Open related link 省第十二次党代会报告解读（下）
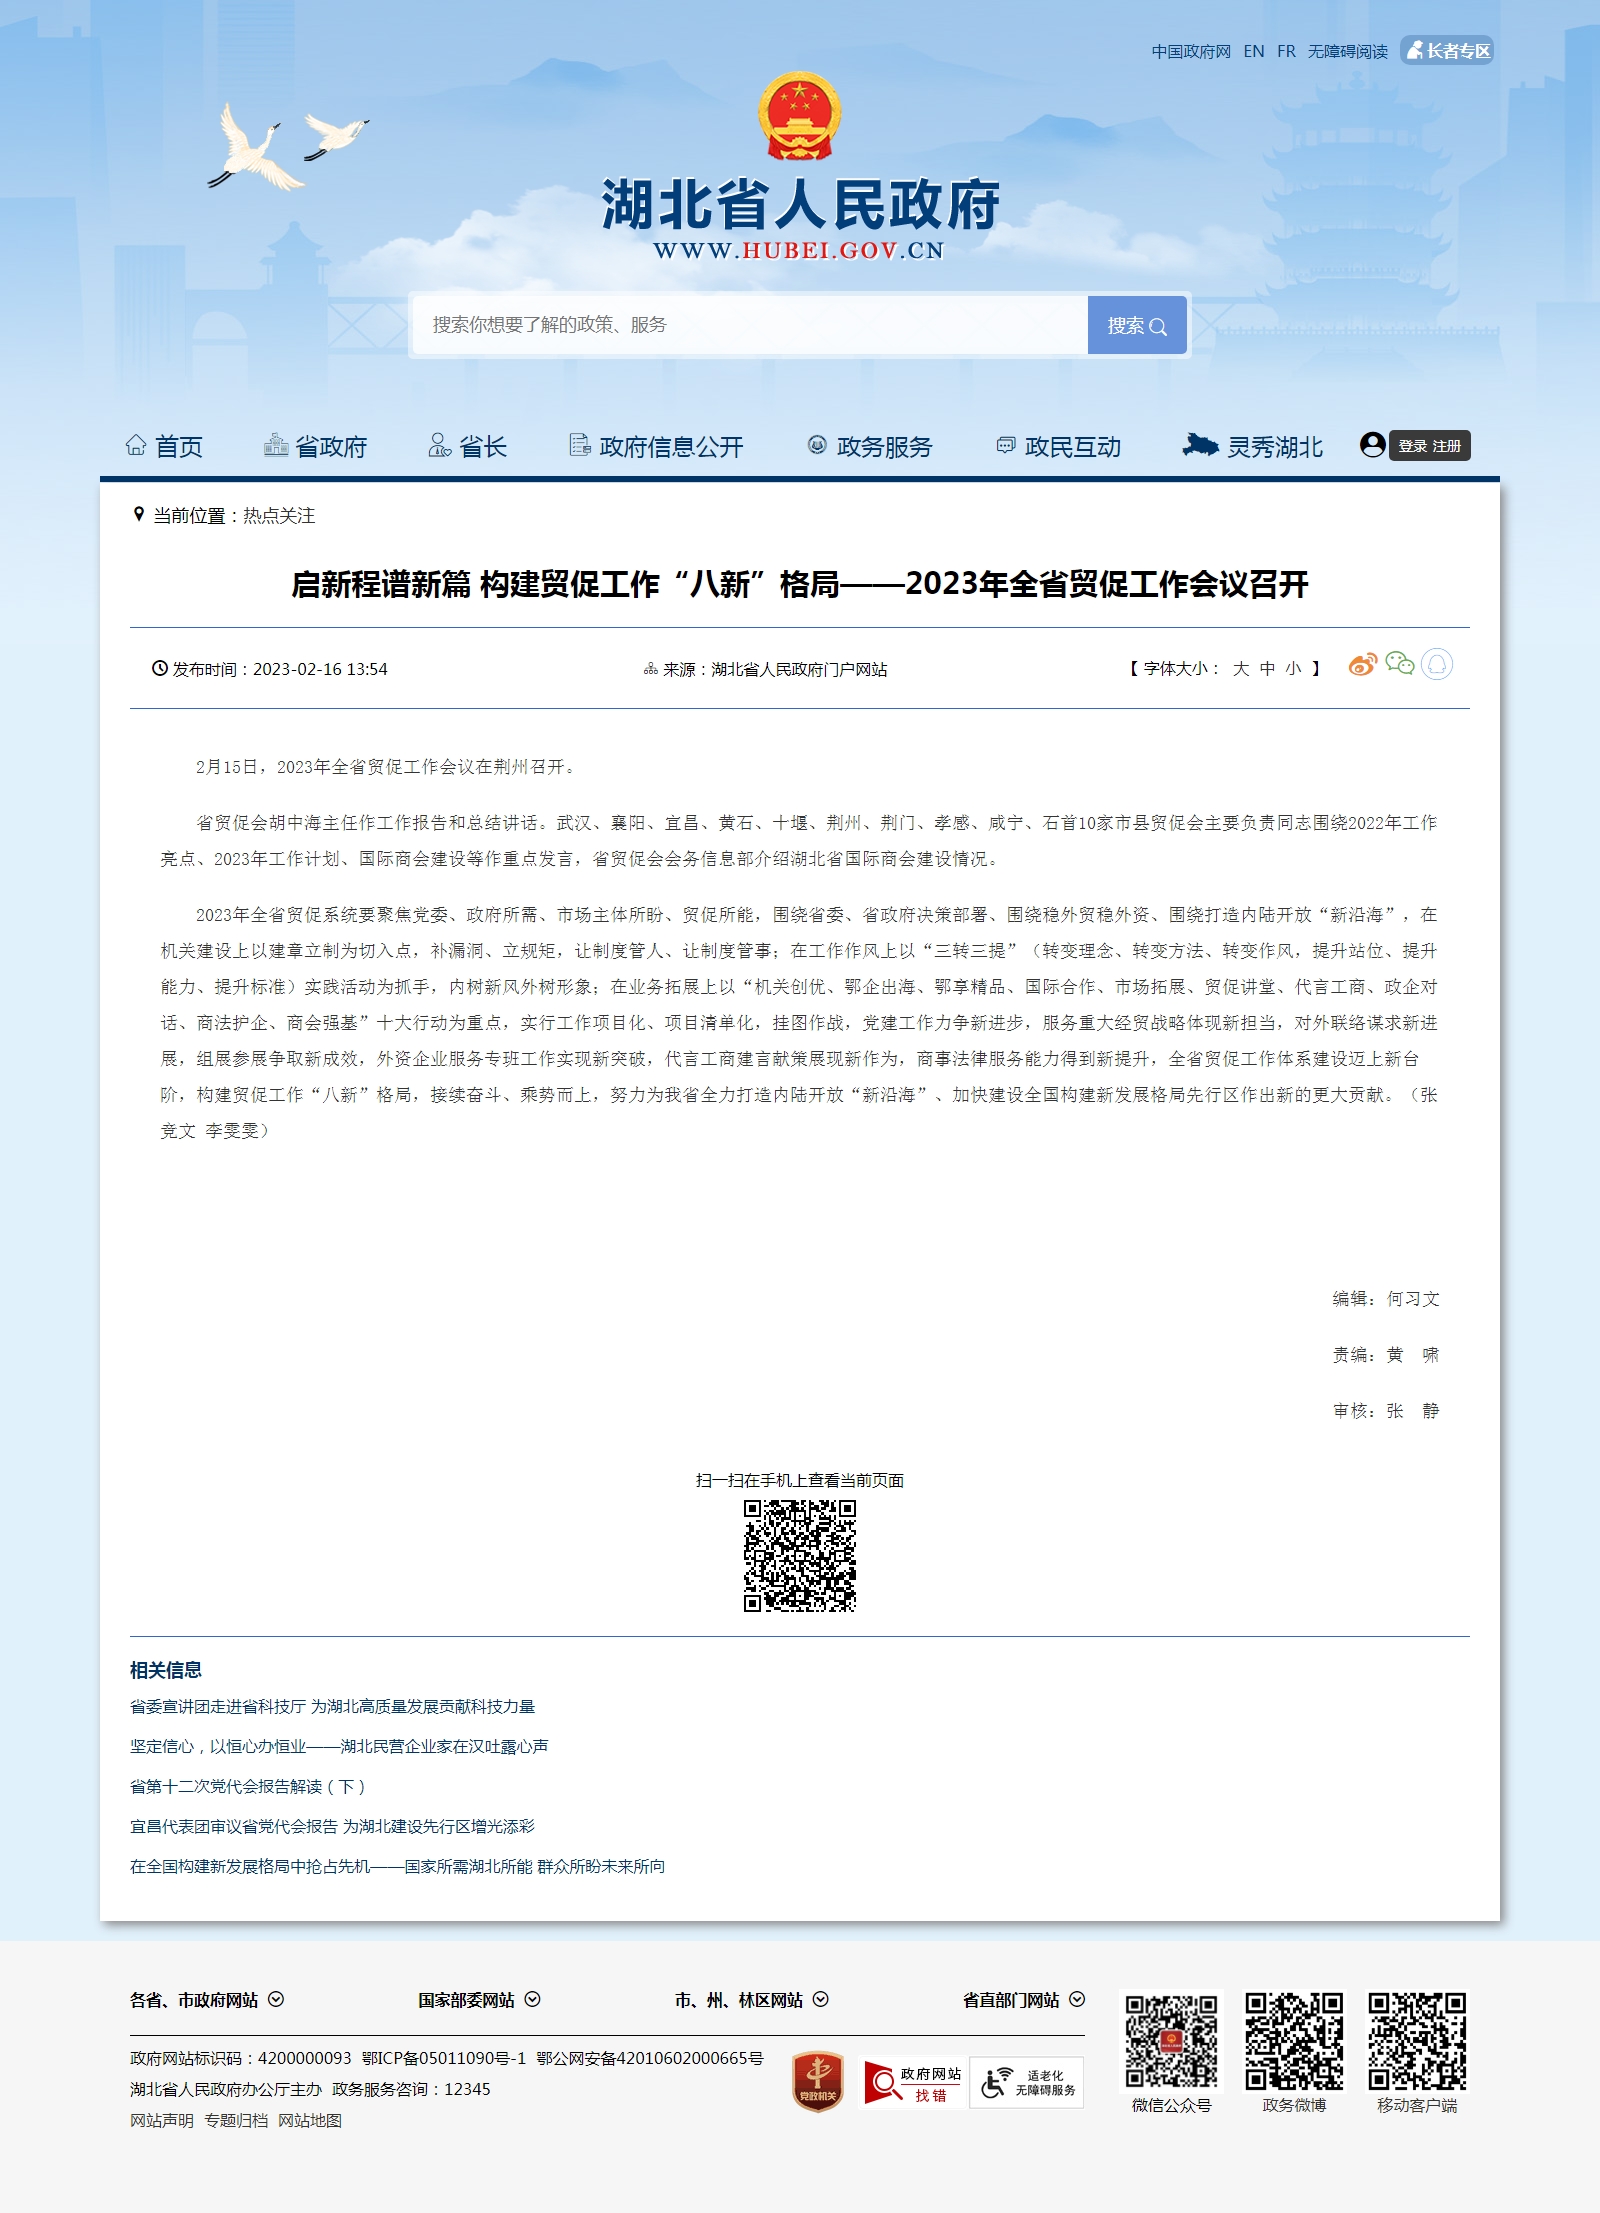 pos(248,1787)
